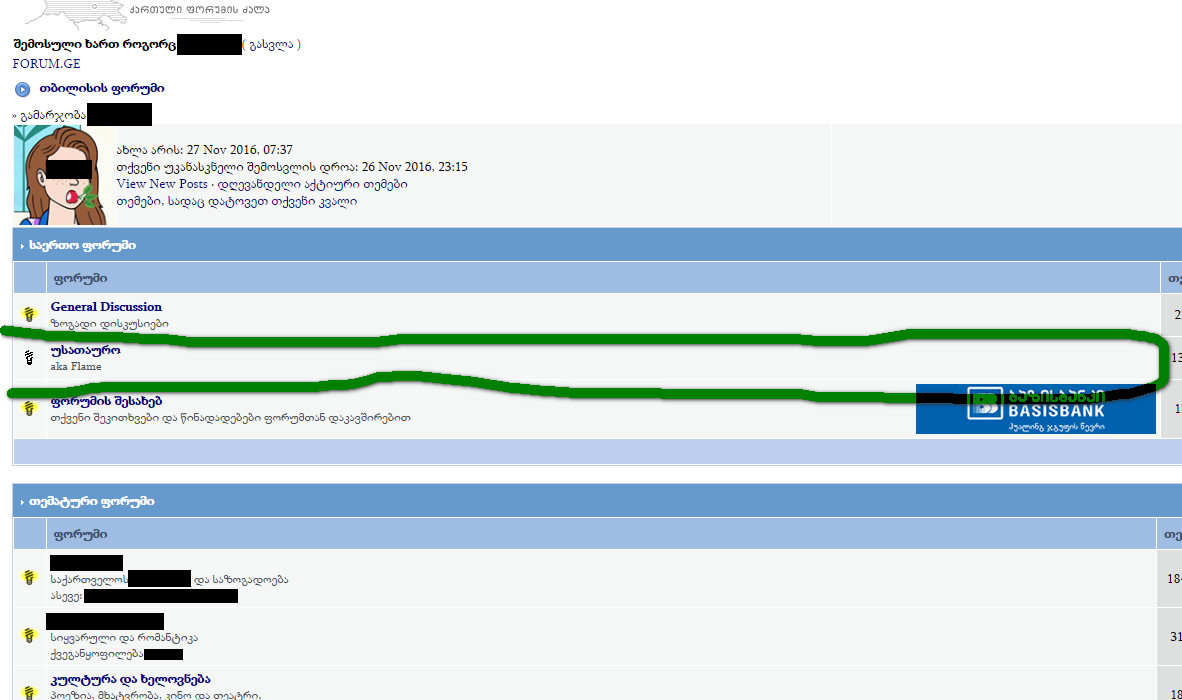The image size is (1182, 700).
Task: Open the კულტურა და ხელოვნება forum
Action: pos(130,679)
